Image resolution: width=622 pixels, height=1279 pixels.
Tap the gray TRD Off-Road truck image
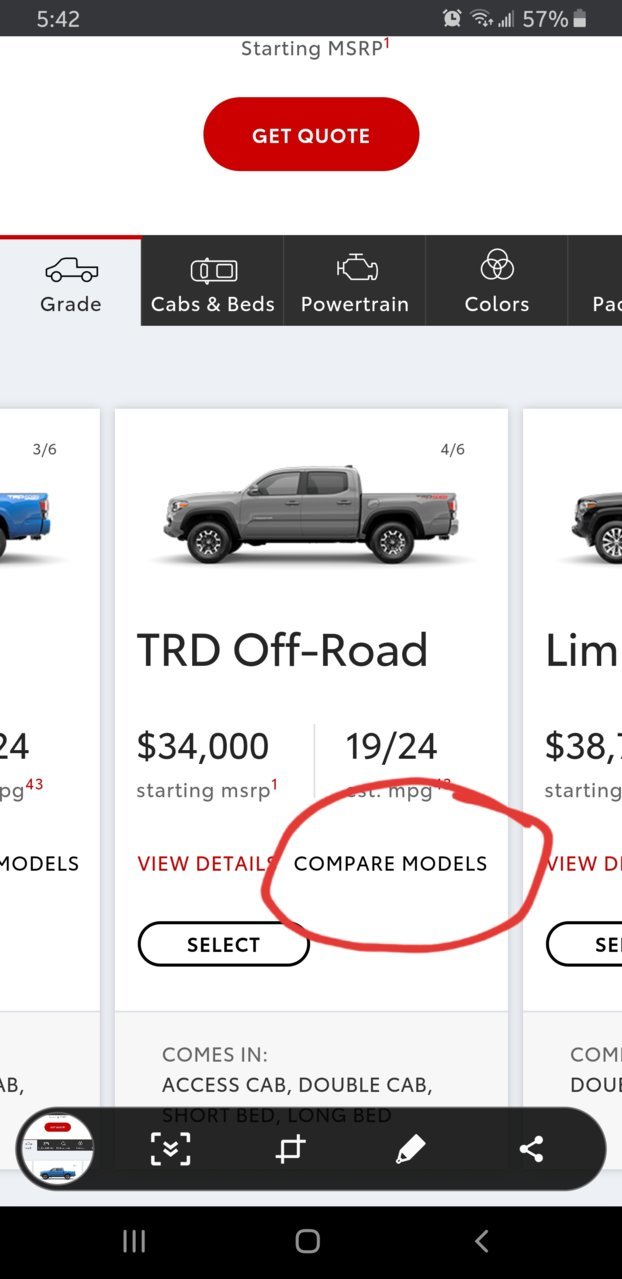pos(311,514)
